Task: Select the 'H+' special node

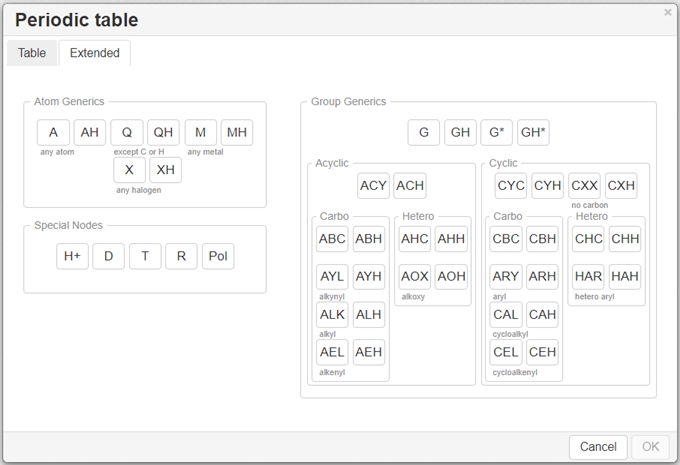Action: [x=72, y=256]
